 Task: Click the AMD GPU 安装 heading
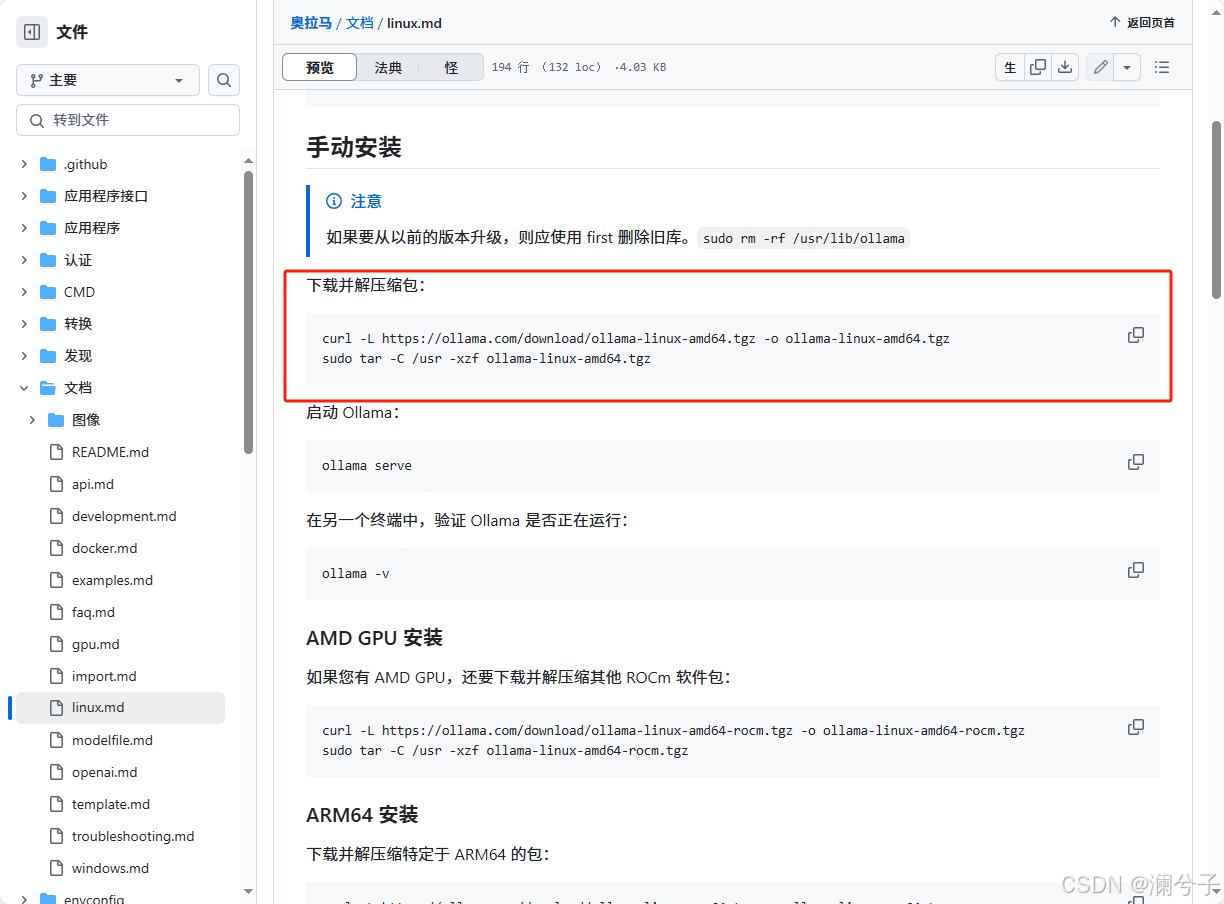pos(374,638)
